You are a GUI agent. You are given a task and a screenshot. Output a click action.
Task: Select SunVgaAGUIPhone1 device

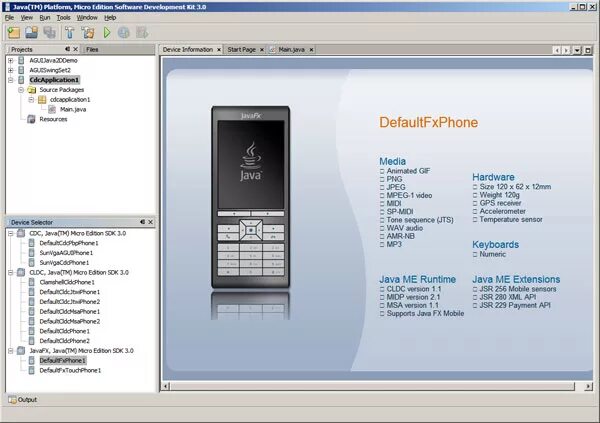click(66, 253)
